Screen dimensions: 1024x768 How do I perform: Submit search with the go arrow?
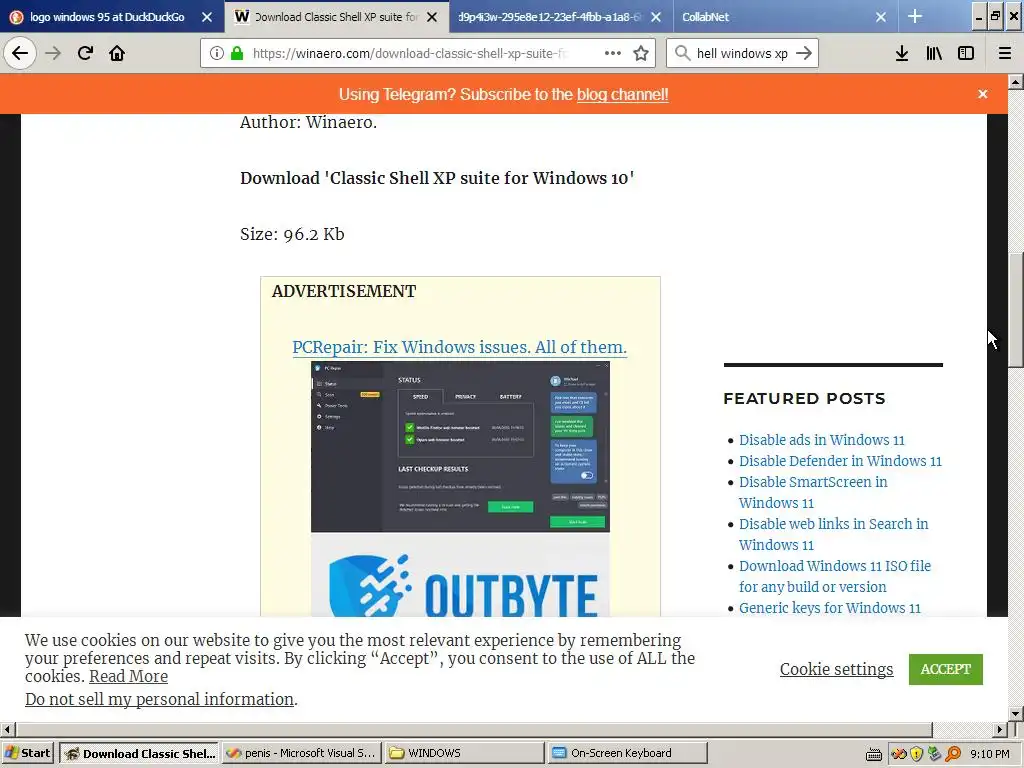click(x=804, y=54)
